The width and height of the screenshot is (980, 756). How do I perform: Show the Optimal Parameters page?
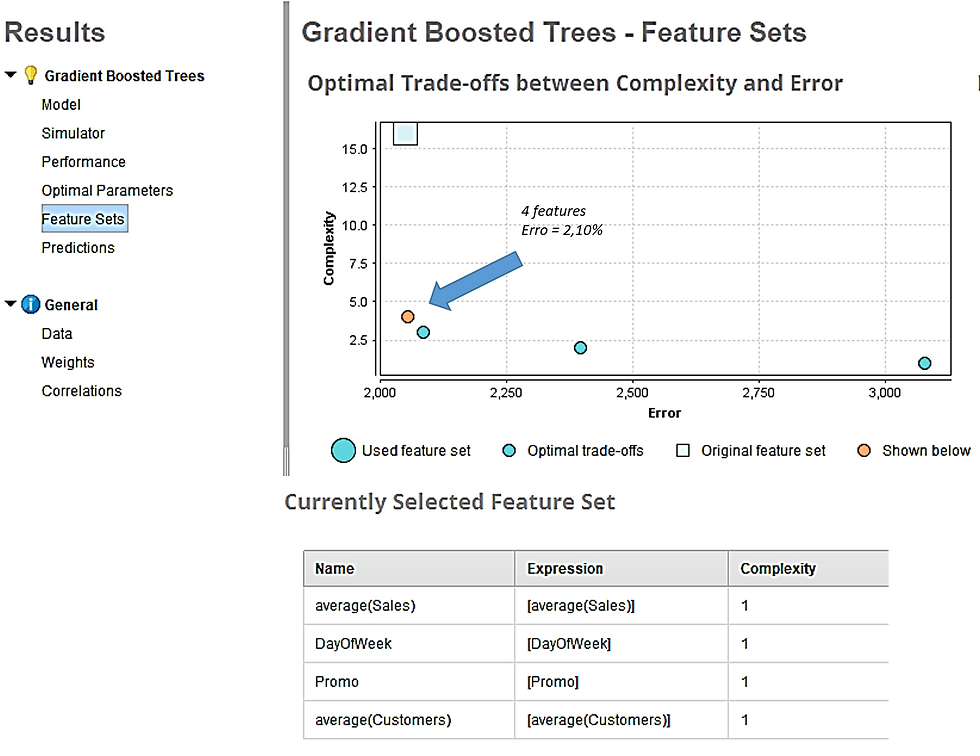coord(108,191)
